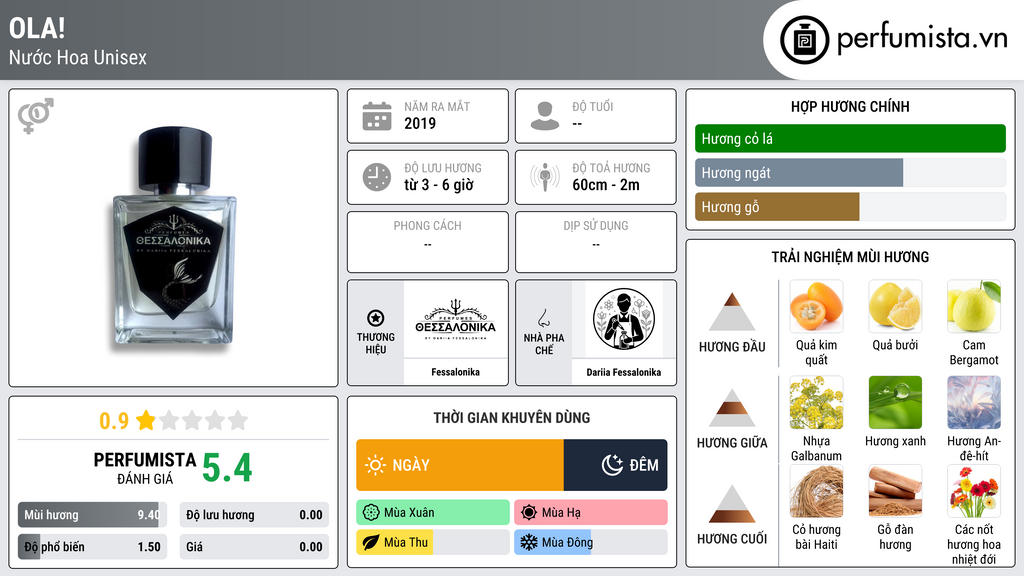Click the Quả kim quất note thumbnail
1024x576 pixels.
pyautogui.click(x=816, y=306)
